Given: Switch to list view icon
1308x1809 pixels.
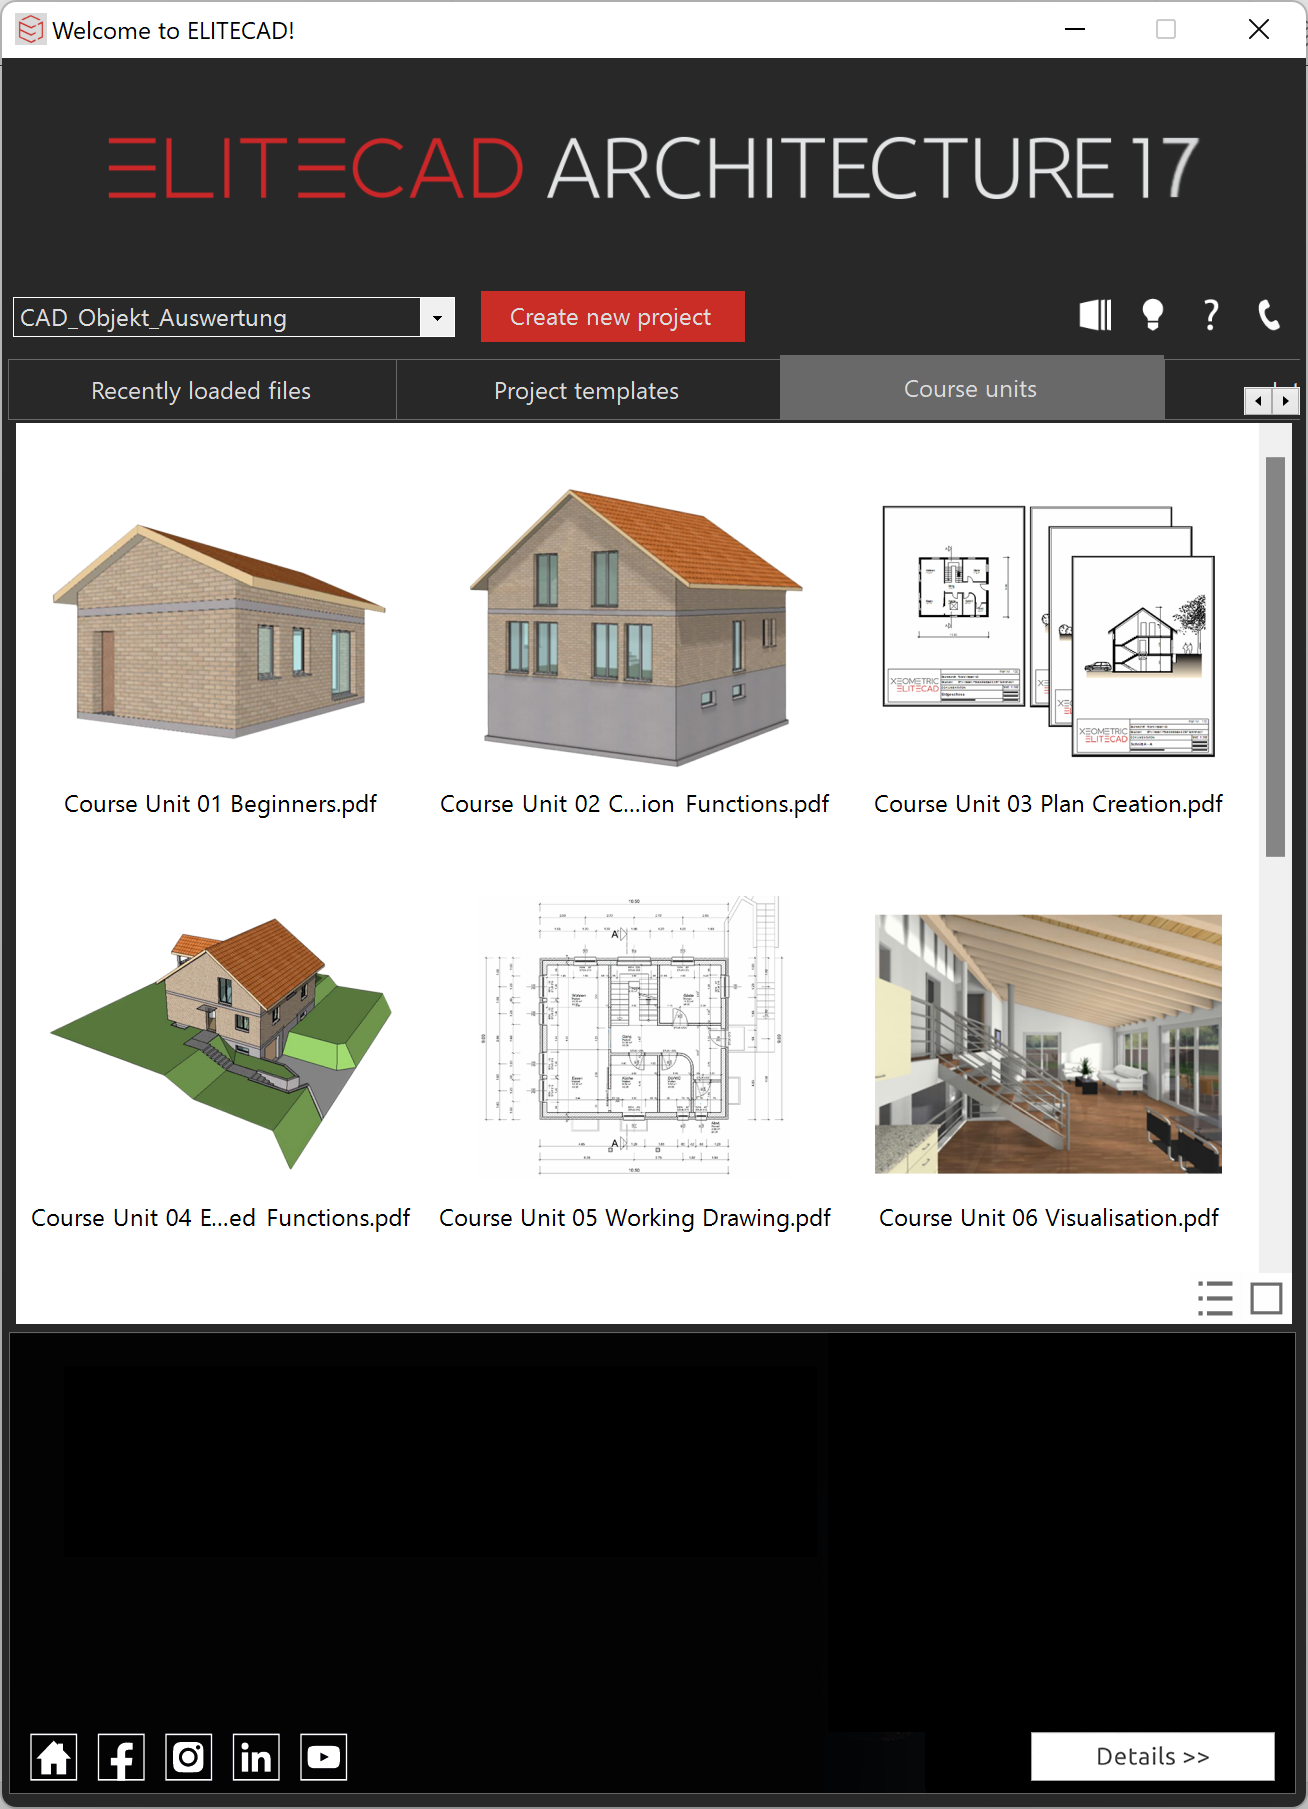Looking at the screenshot, I should click(1215, 1298).
